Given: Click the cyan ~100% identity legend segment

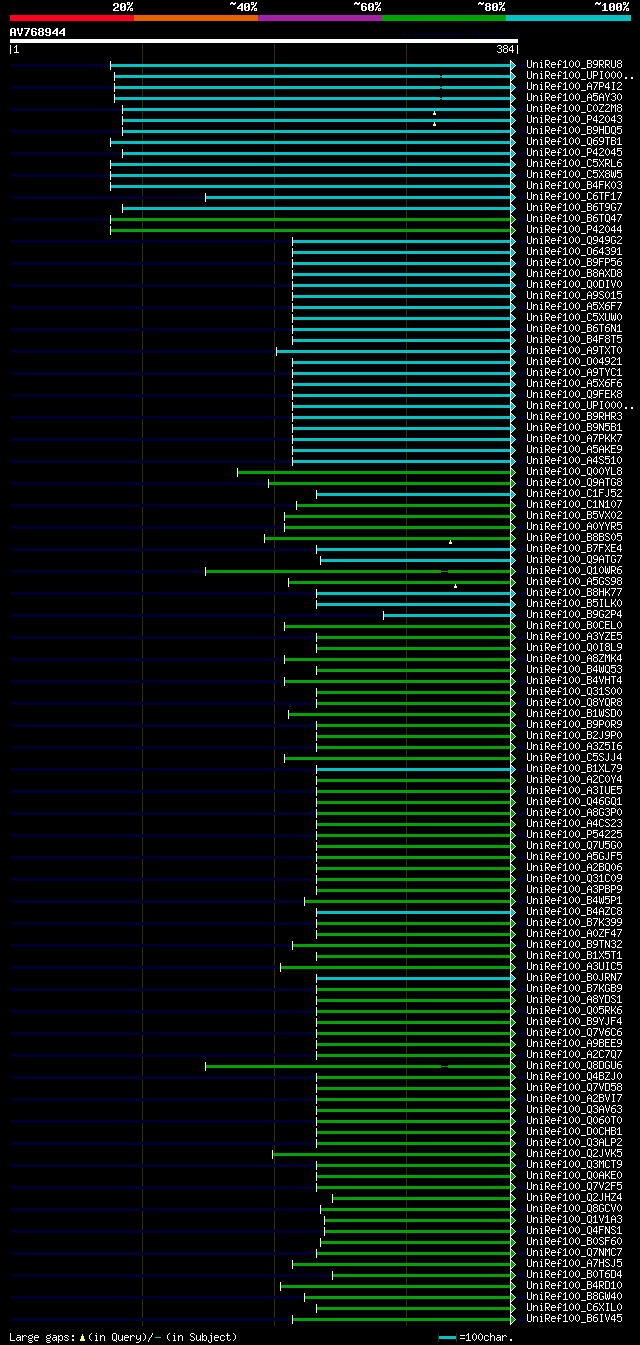Looking at the screenshot, I should (x=568, y=18).
